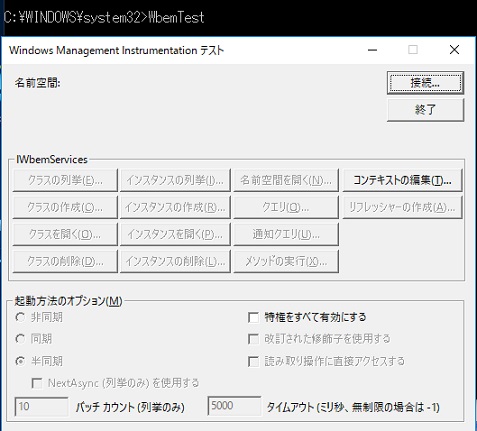The width and height of the screenshot is (477, 431).
Task: Click クラスの列挙(E)... button
Action: click(x=65, y=180)
